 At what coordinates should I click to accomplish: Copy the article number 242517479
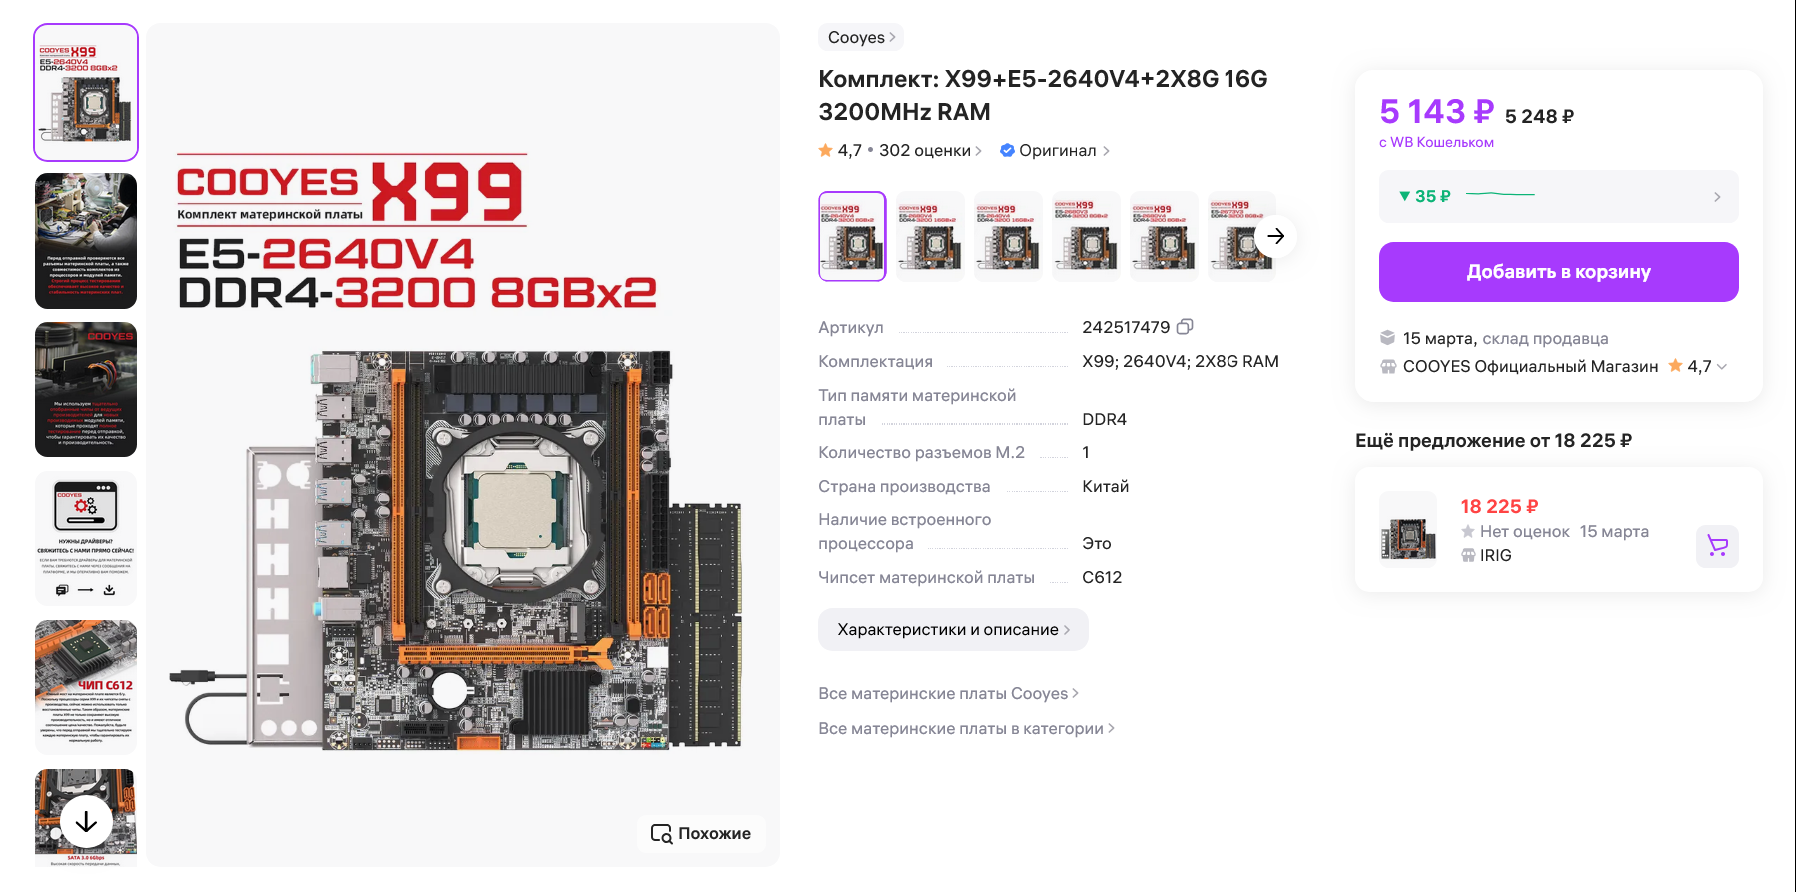pos(1185,327)
